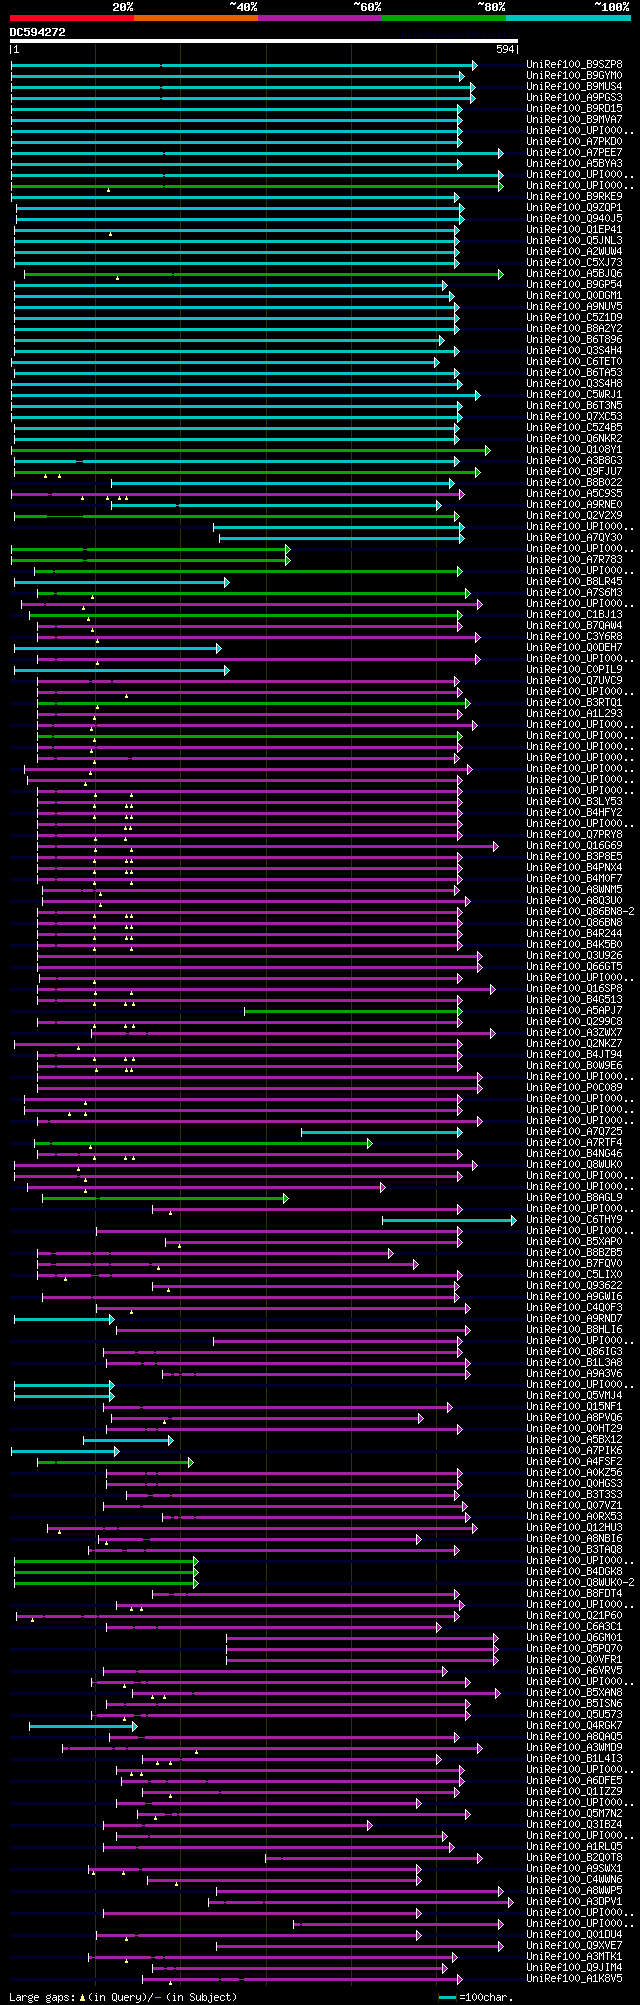Viewport: 640px width, 2005px height.
Task: Open hit UniRef100_B9GYM0
Action: 574,76
